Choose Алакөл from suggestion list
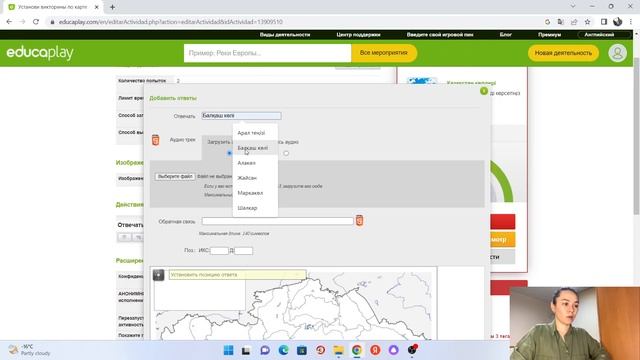This screenshot has width=640, height=360. 255,163
